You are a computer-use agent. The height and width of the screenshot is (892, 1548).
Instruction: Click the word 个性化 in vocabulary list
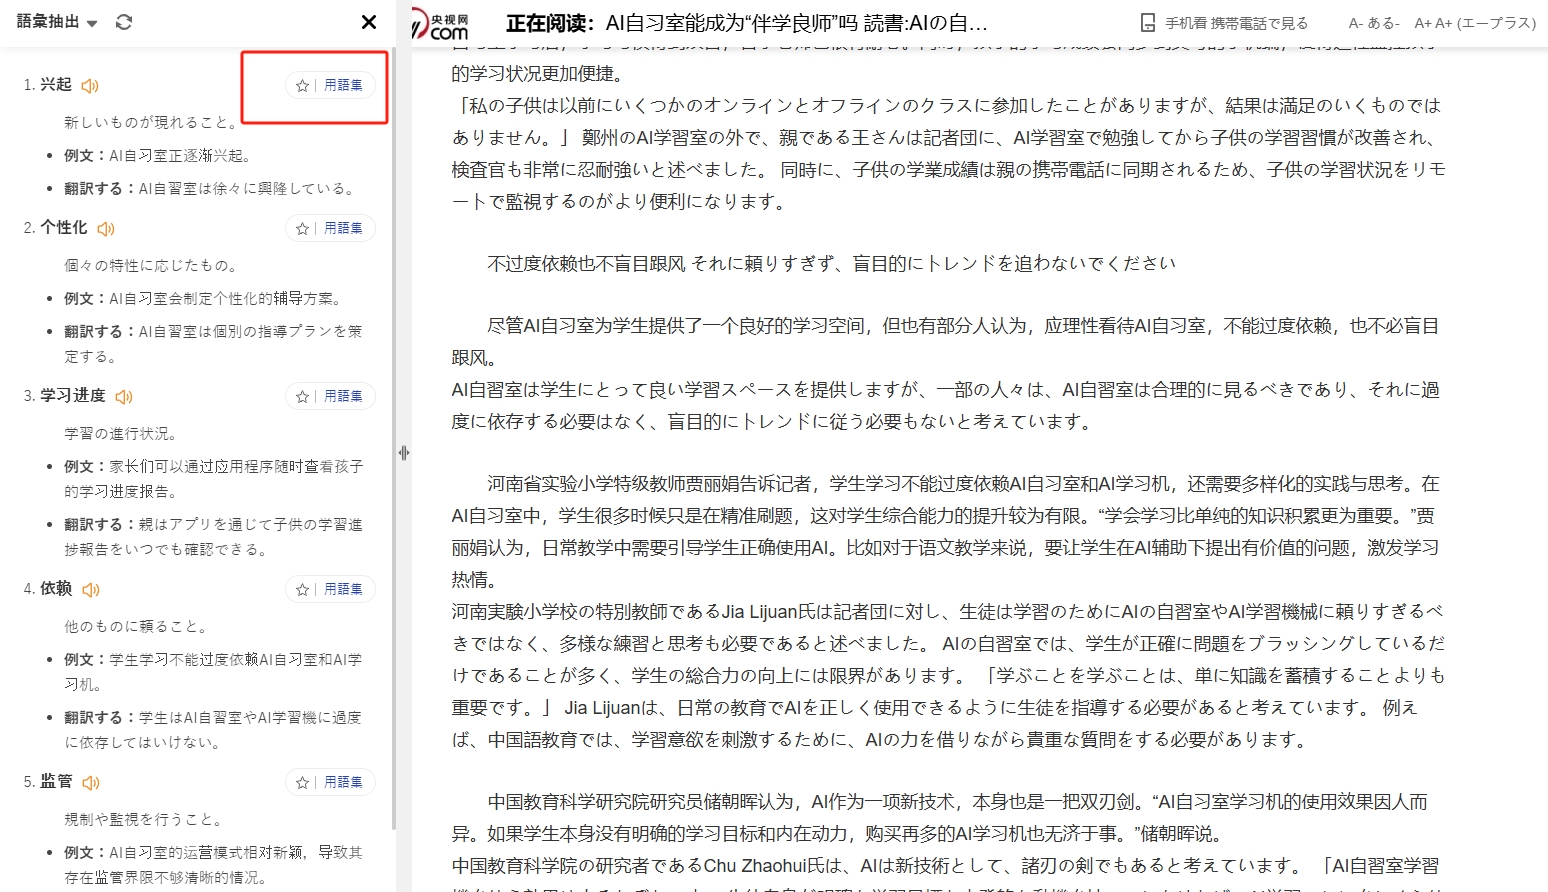[x=64, y=228]
